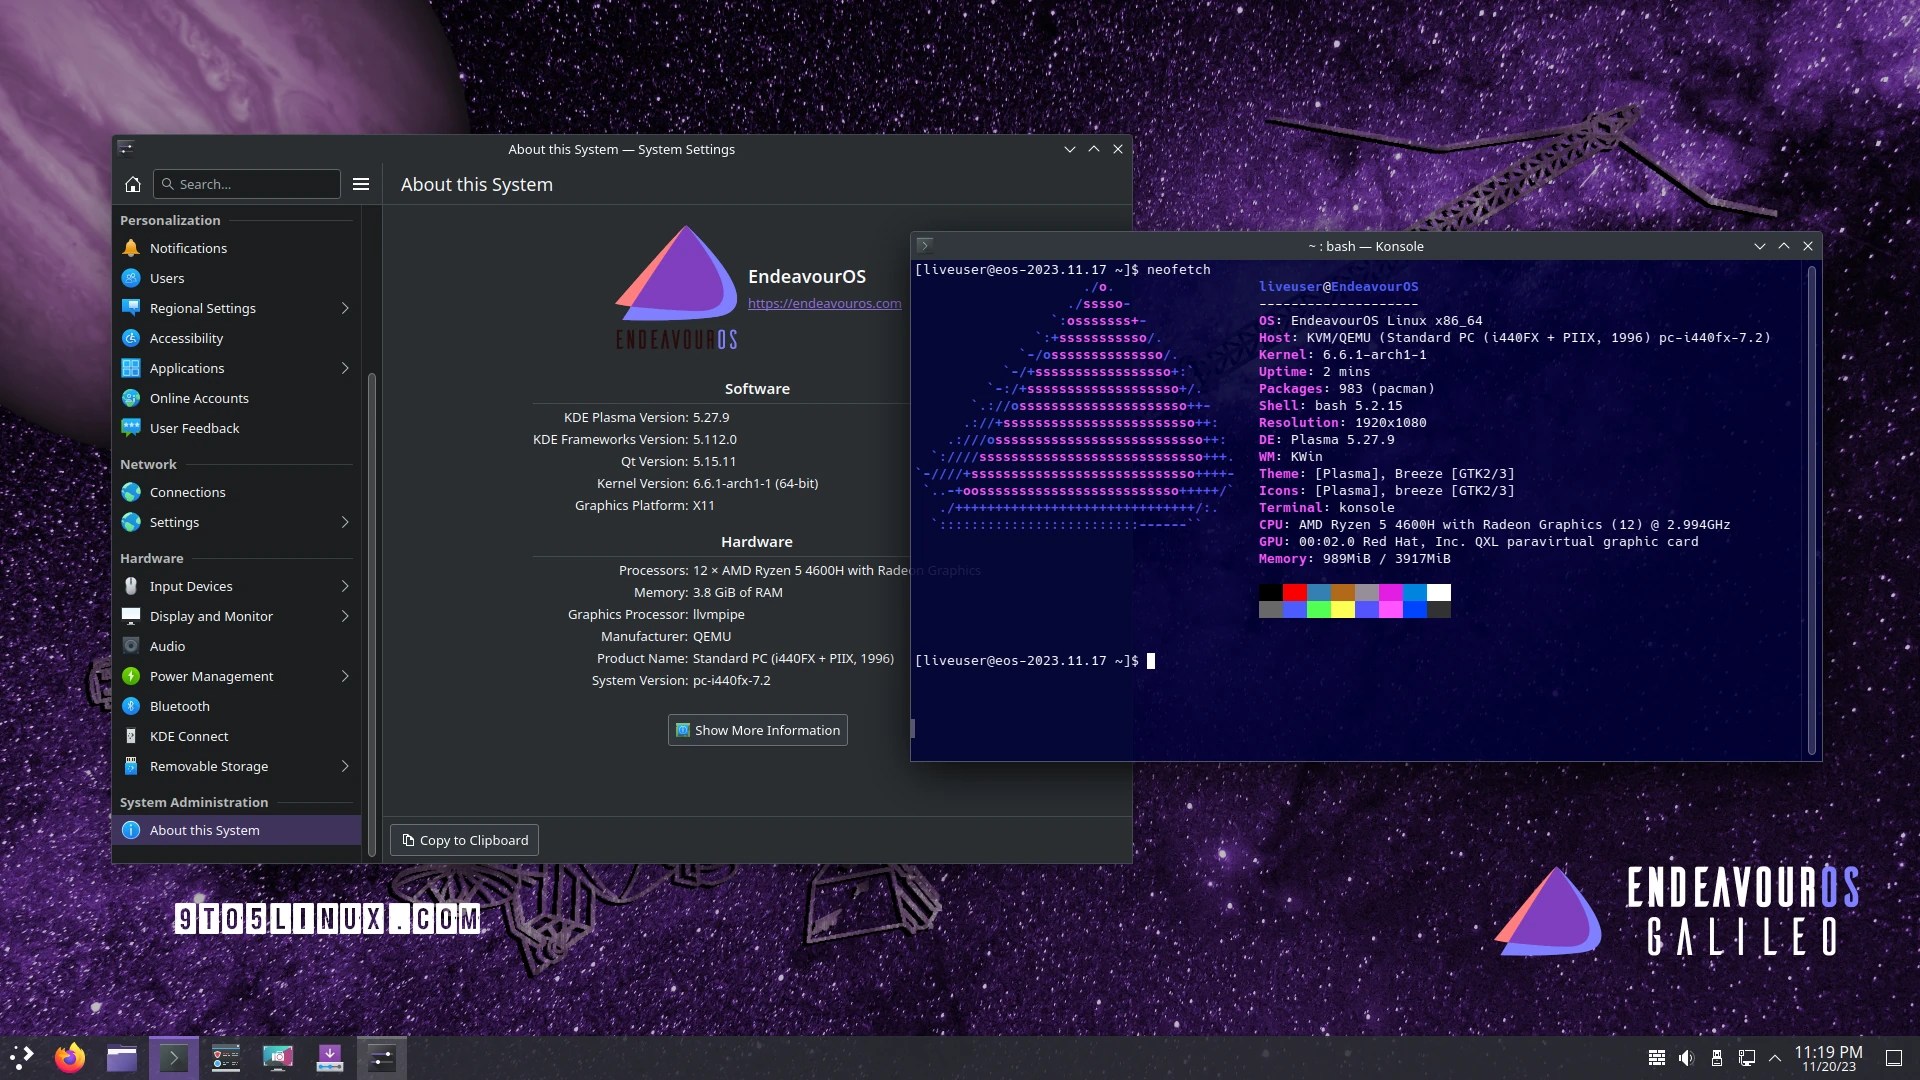Launch Firefox from the taskbar
1920x1080 pixels.
click(70, 1058)
